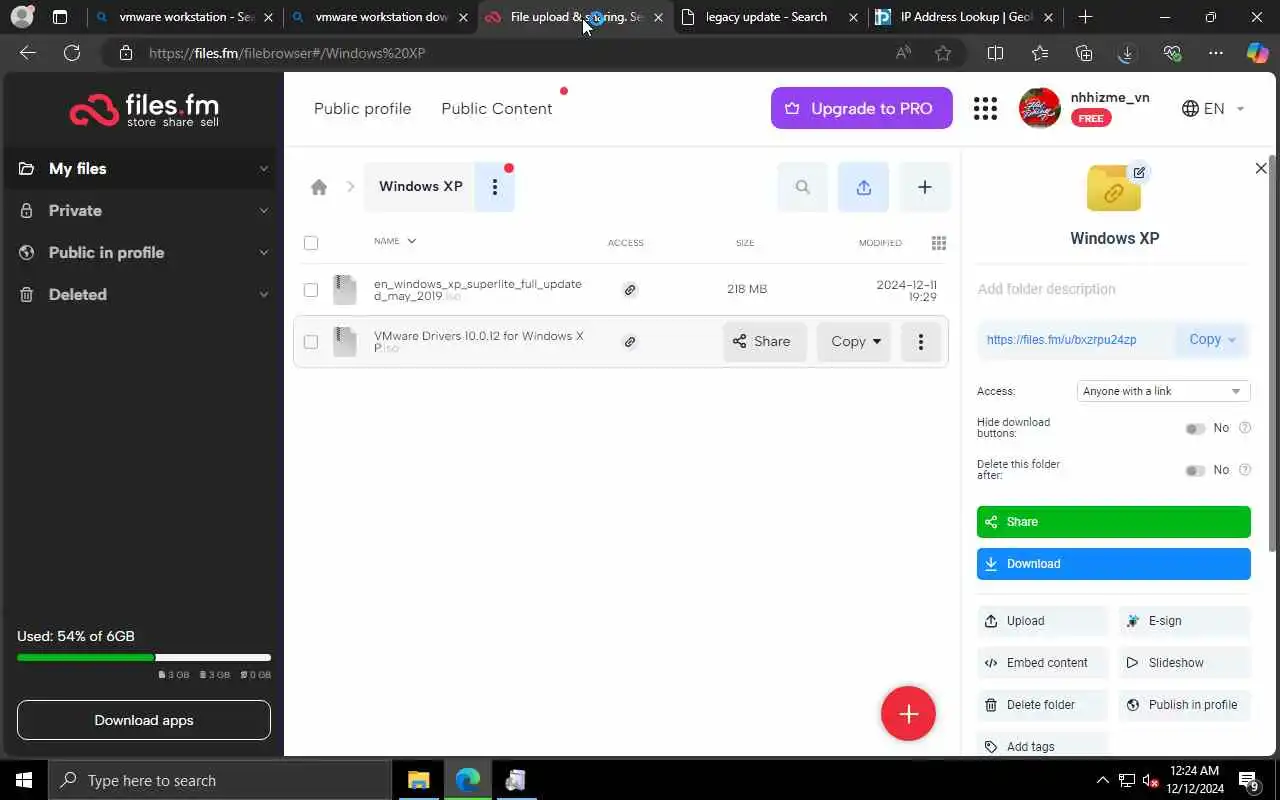Sort by NAME column header
Image resolution: width=1280 pixels, height=800 pixels.
pos(394,241)
